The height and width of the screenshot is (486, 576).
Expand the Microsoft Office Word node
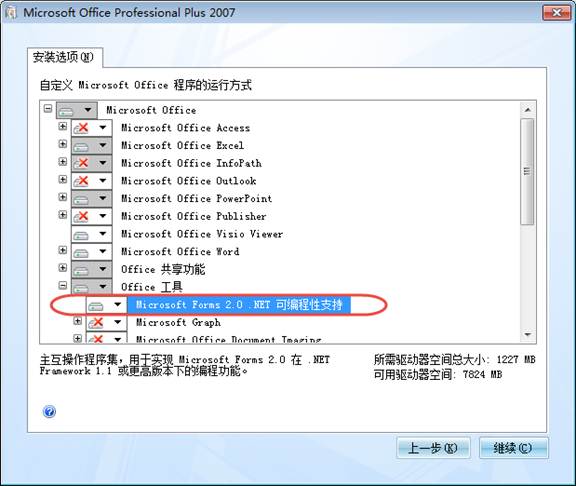63,250
